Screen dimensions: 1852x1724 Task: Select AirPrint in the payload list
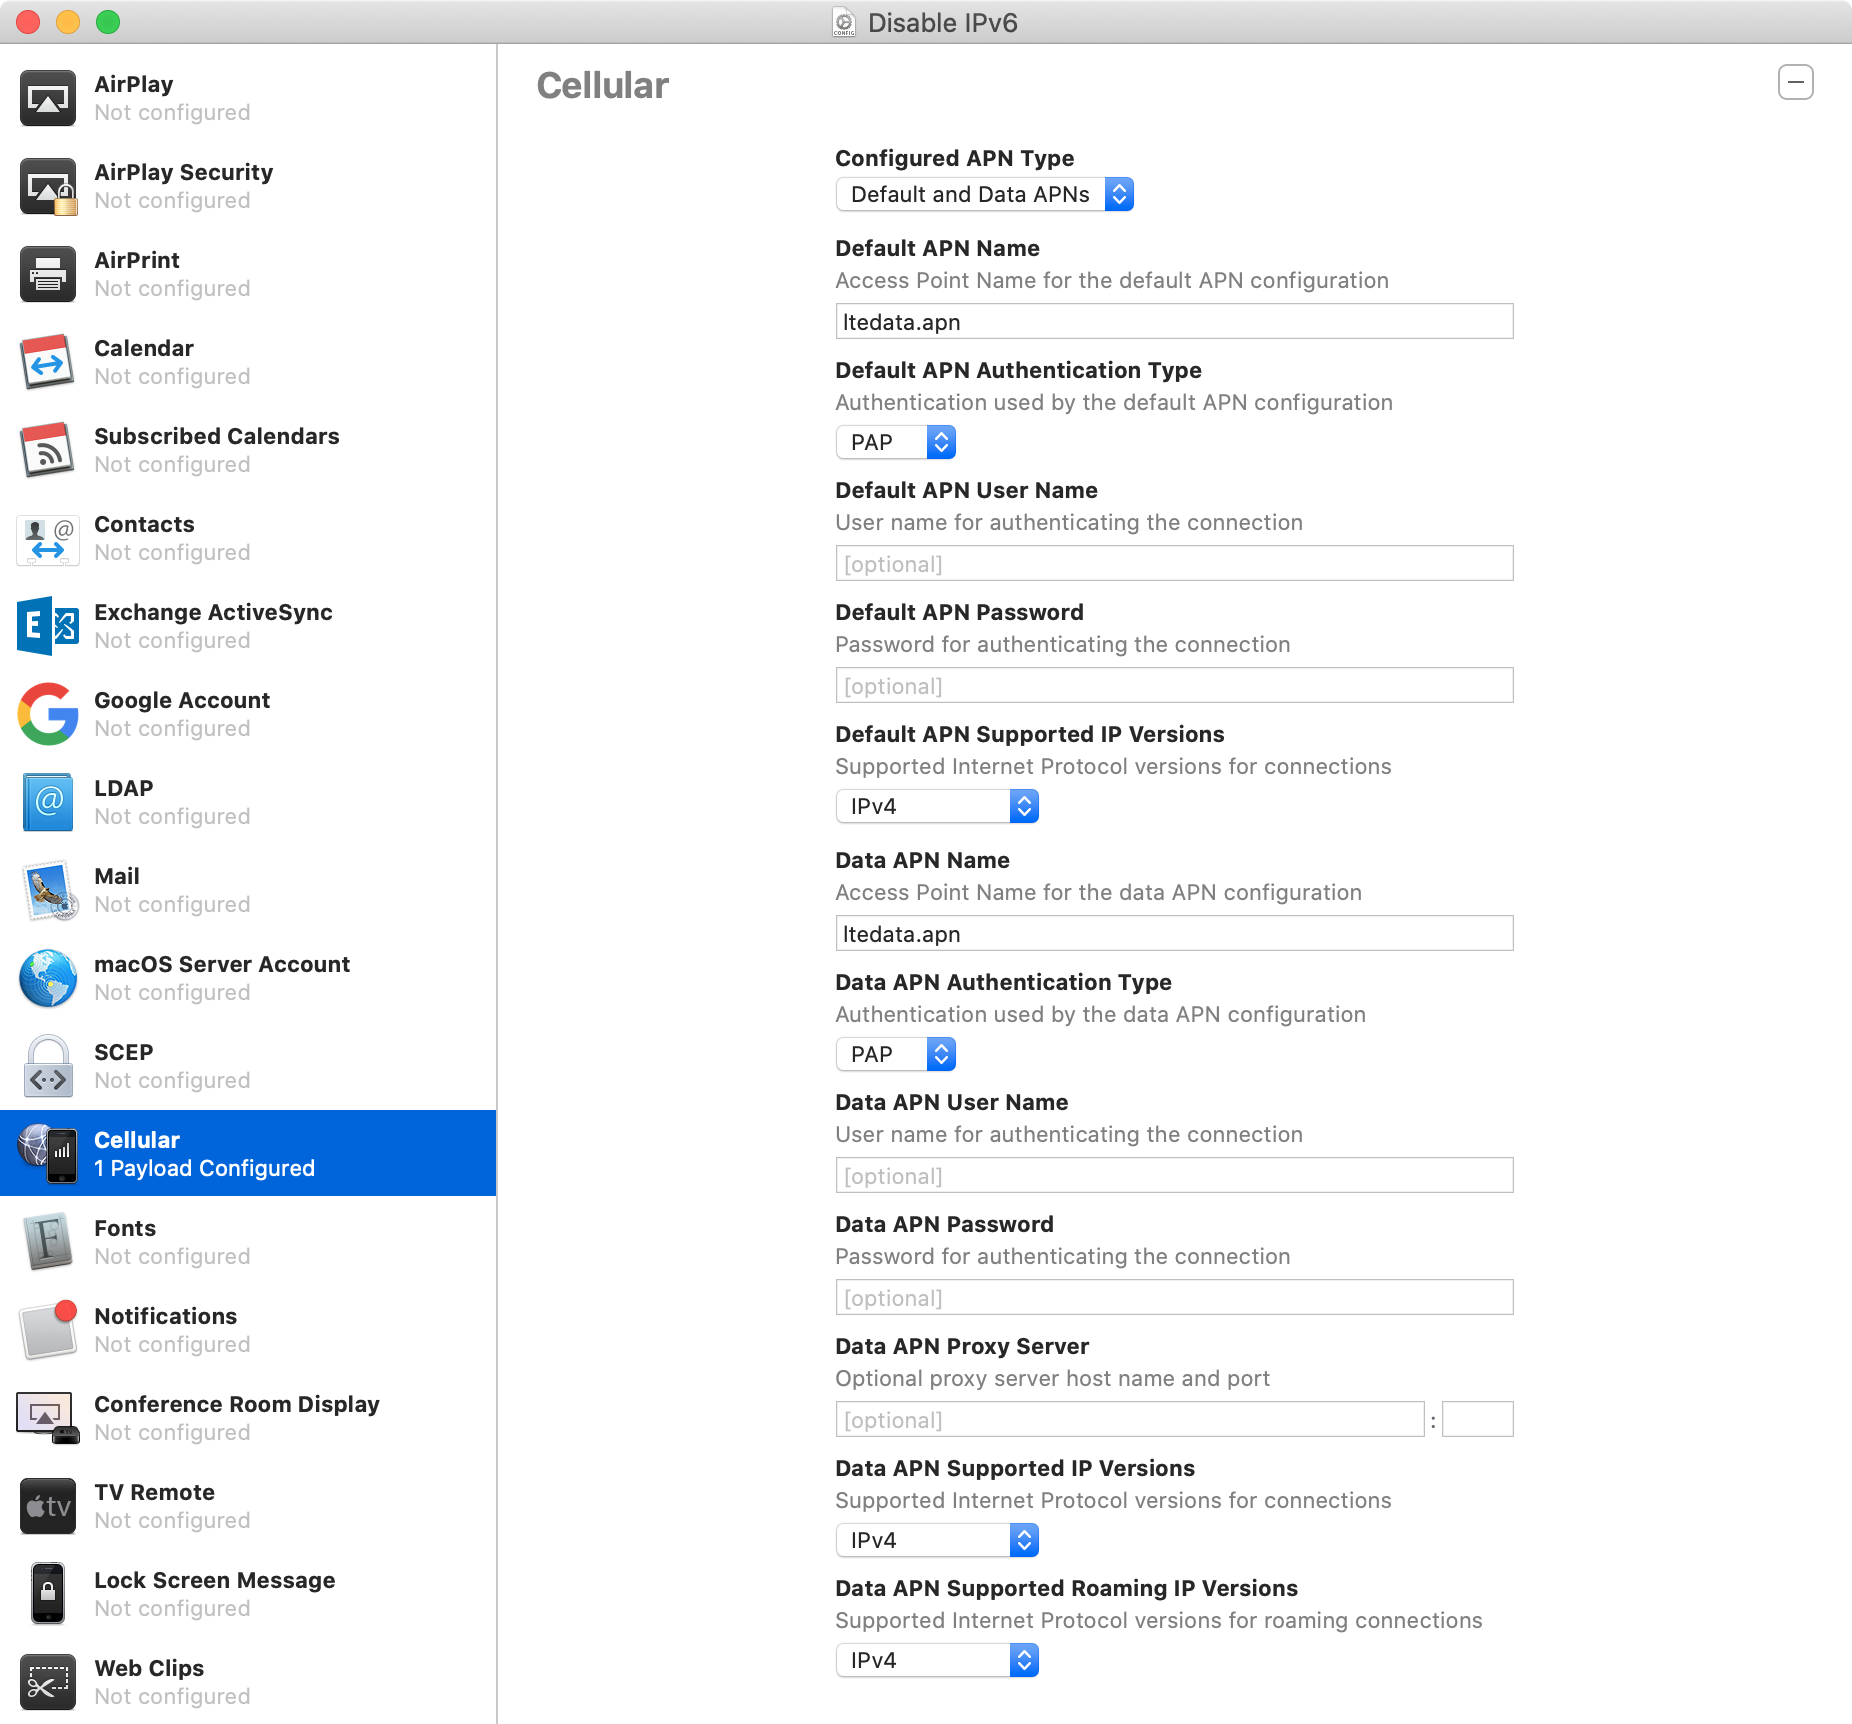pyautogui.click(x=248, y=274)
